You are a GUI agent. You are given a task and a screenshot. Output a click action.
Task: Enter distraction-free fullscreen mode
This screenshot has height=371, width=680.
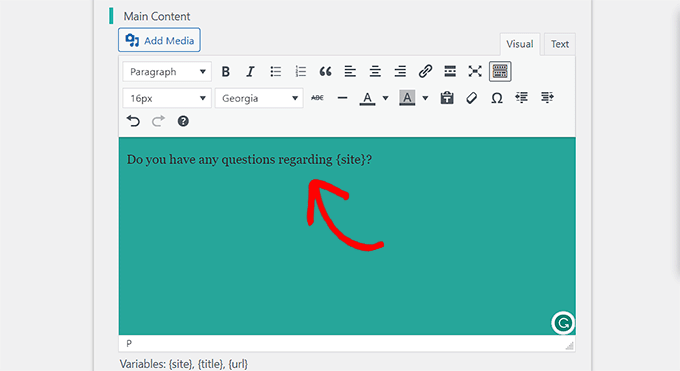click(x=475, y=72)
